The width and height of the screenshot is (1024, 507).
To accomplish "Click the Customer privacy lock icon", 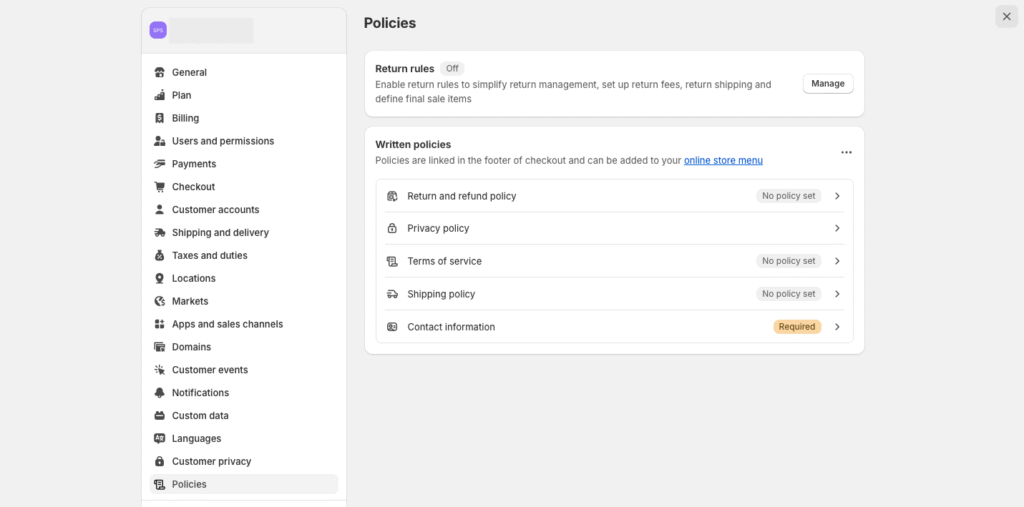I will click(160, 462).
